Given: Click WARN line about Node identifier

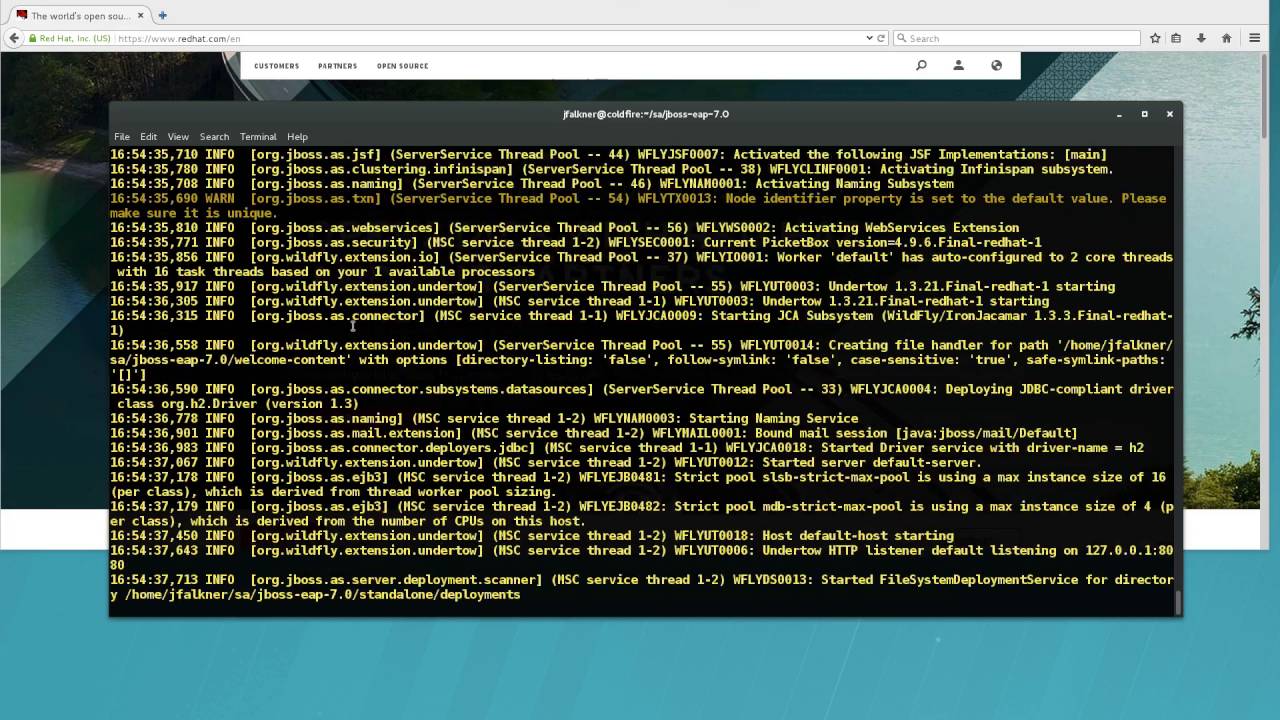Looking at the screenshot, I should [640, 205].
